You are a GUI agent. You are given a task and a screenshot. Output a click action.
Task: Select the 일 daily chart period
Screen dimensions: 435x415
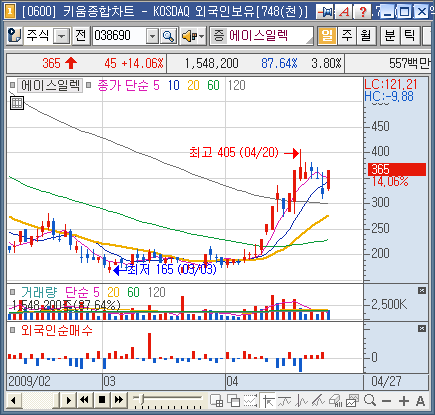327,36
